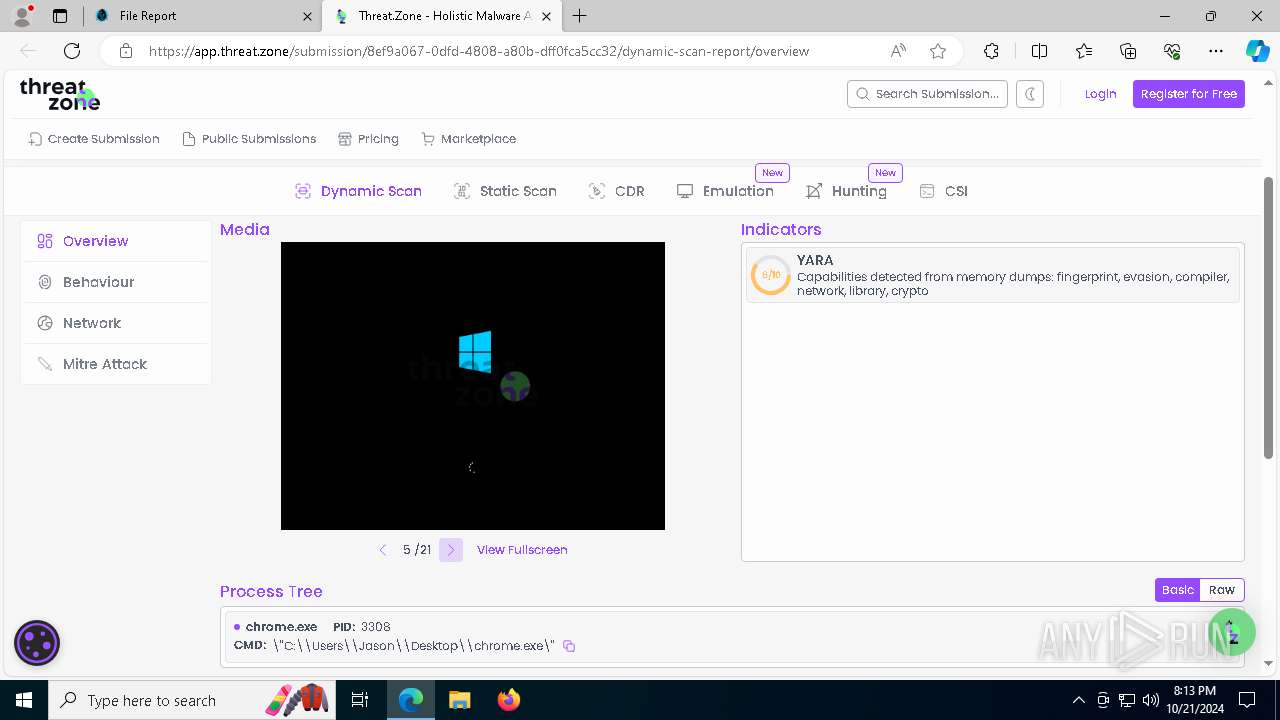Image resolution: width=1280 pixels, height=720 pixels.
Task: Click the browser back arrow
Action: (28, 51)
